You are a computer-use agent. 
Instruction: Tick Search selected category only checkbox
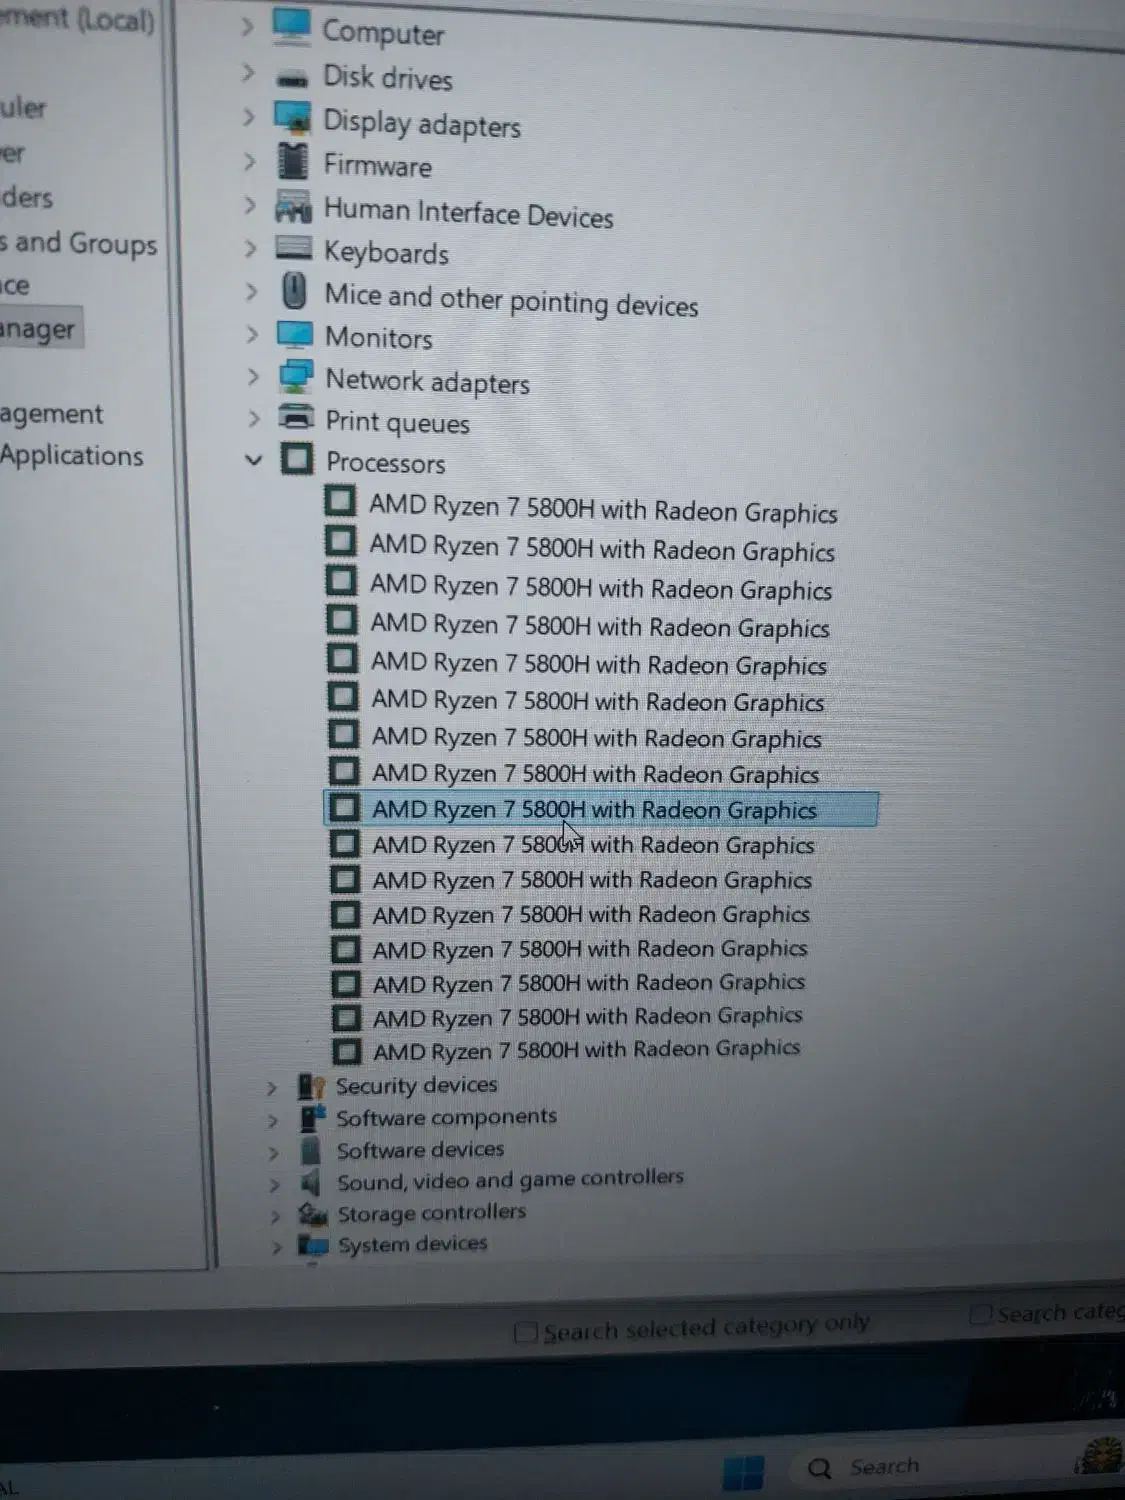(525, 1332)
